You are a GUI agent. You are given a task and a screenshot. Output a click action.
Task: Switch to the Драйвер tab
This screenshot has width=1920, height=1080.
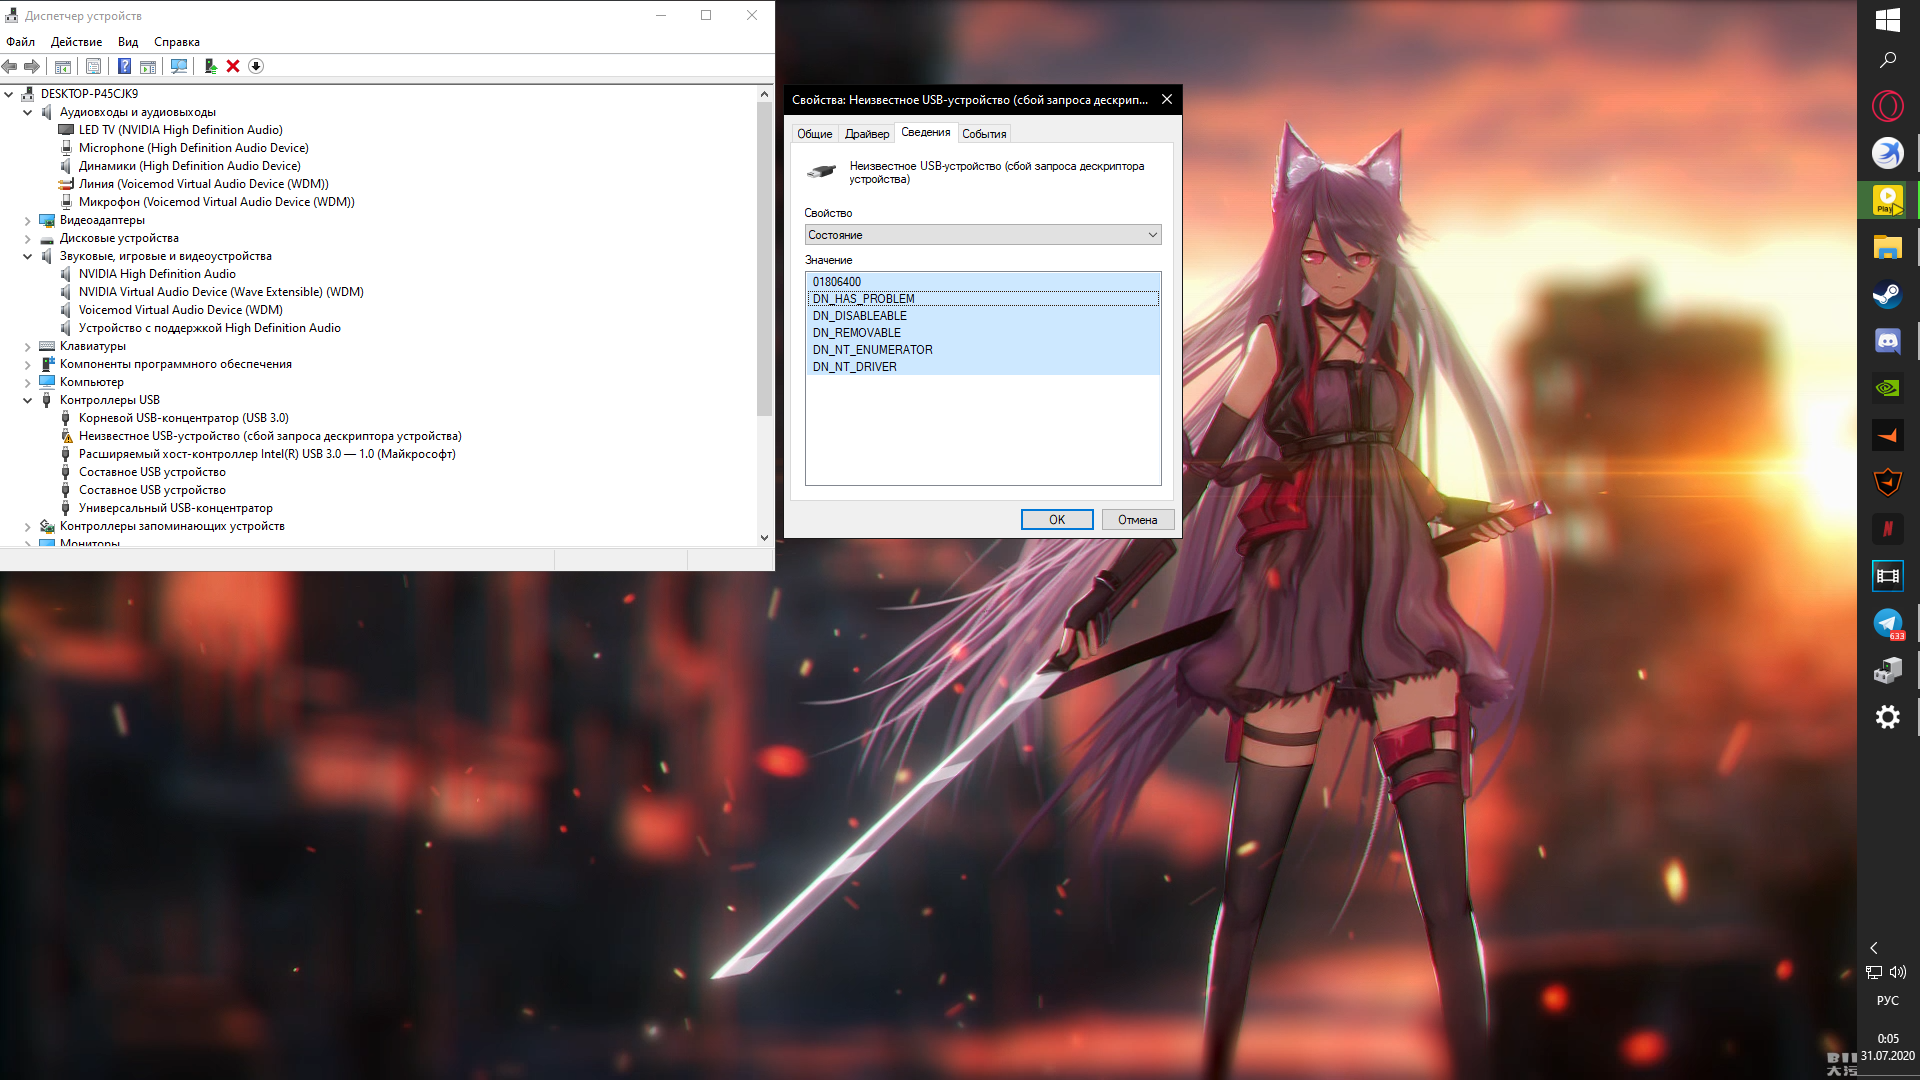coord(867,134)
